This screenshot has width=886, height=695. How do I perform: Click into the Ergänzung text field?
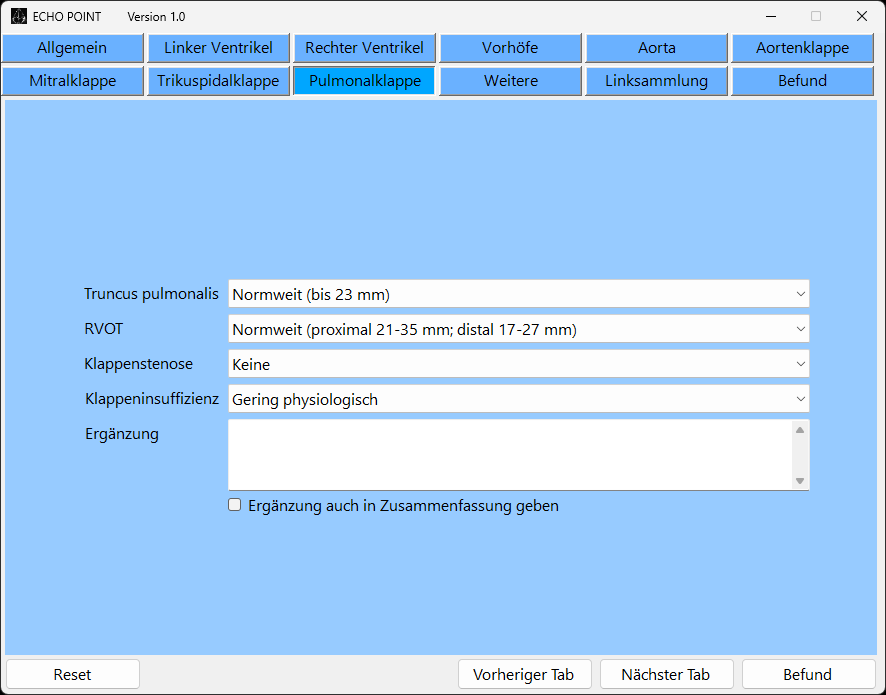[x=508, y=455]
